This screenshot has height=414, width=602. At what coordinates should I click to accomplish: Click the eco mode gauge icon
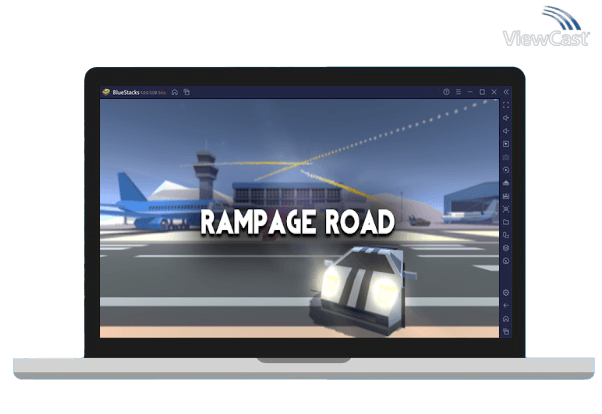point(506,261)
